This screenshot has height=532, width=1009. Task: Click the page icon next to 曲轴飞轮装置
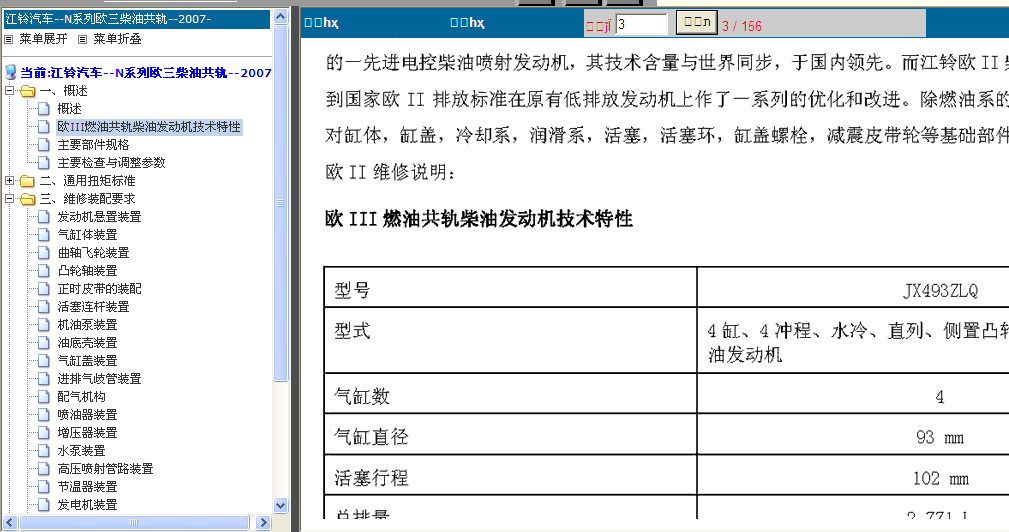(x=44, y=253)
